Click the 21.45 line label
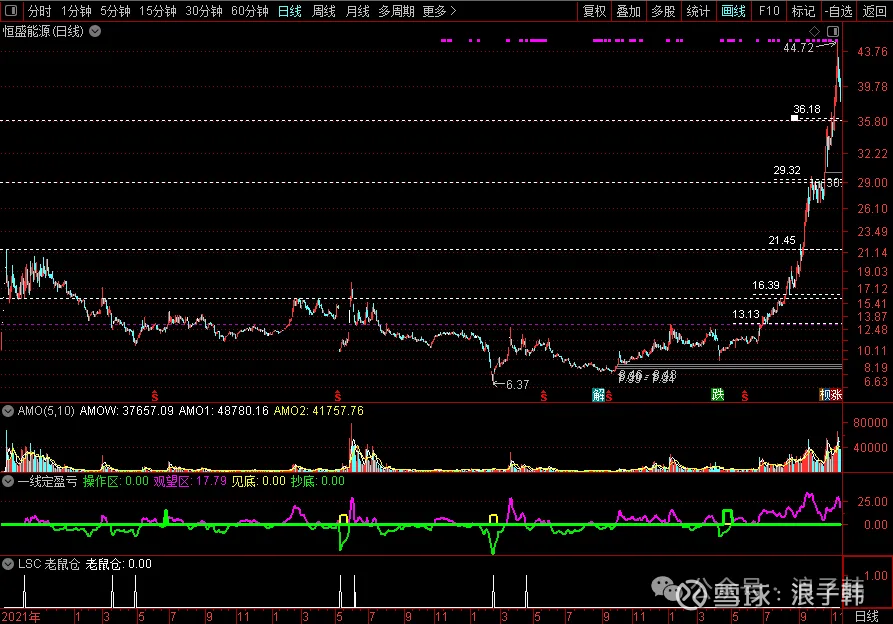 point(781,240)
